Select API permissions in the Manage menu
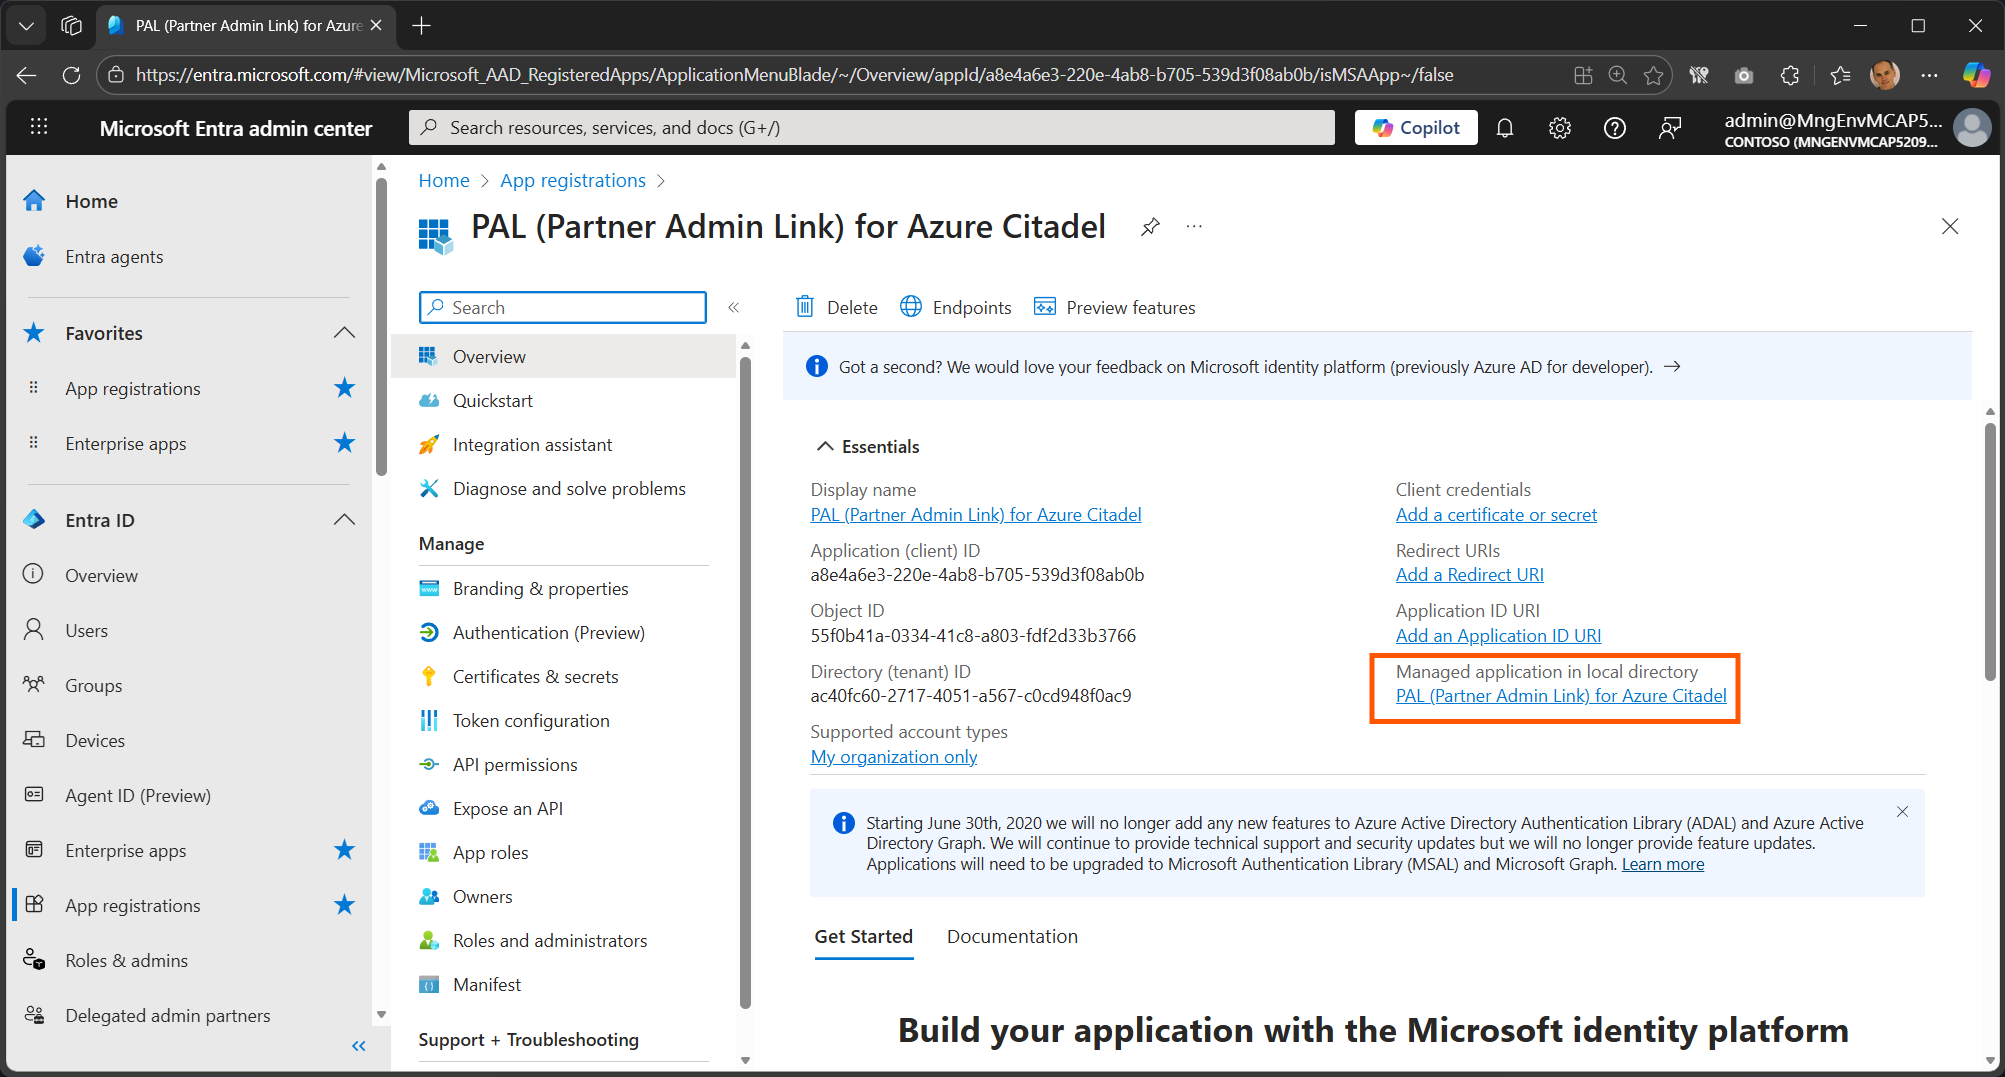The image size is (2005, 1077). point(514,764)
